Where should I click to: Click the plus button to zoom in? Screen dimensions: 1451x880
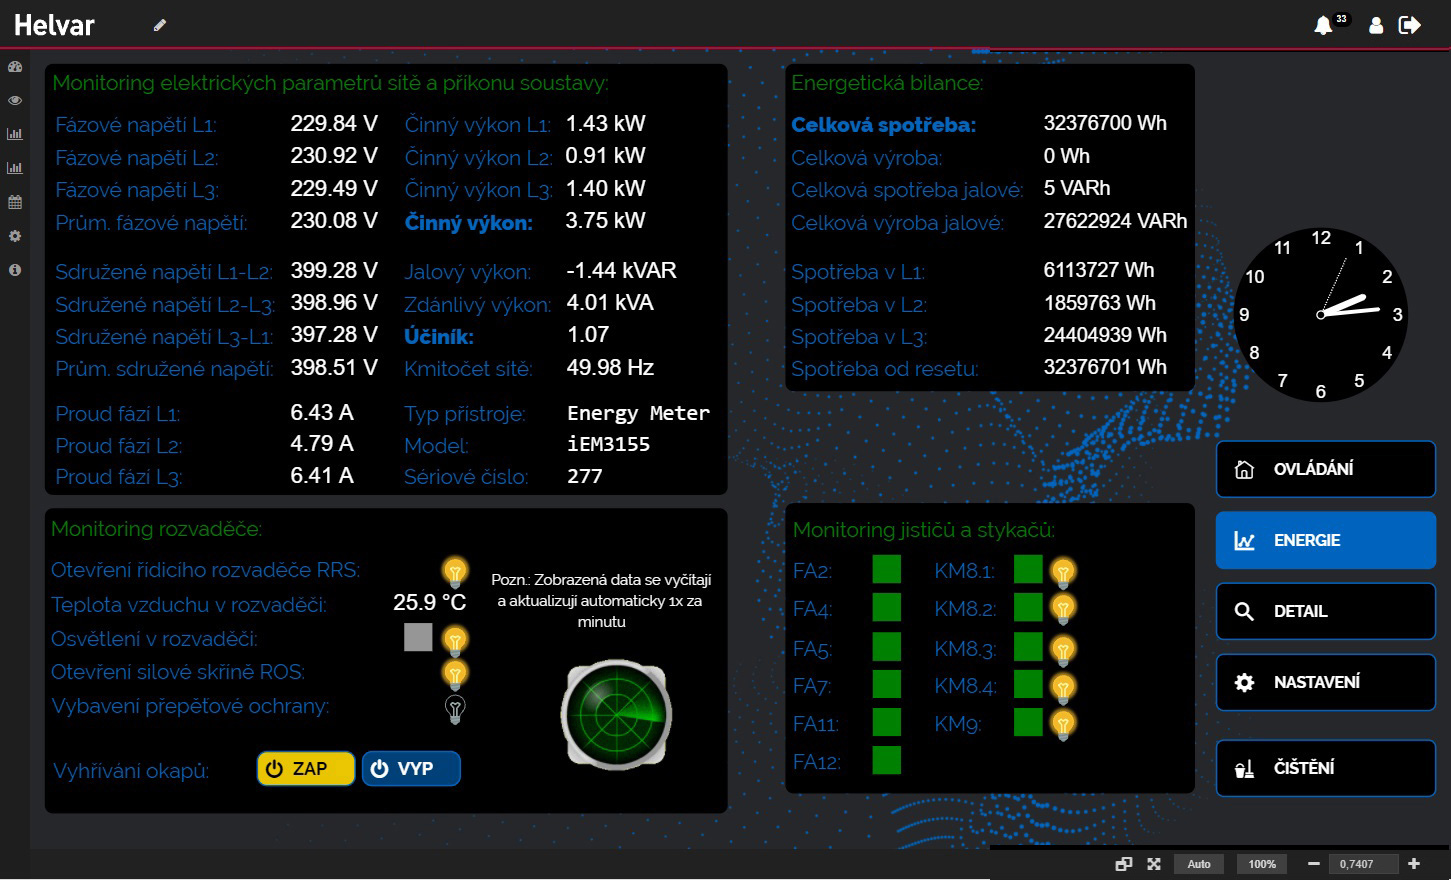(x=1414, y=864)
